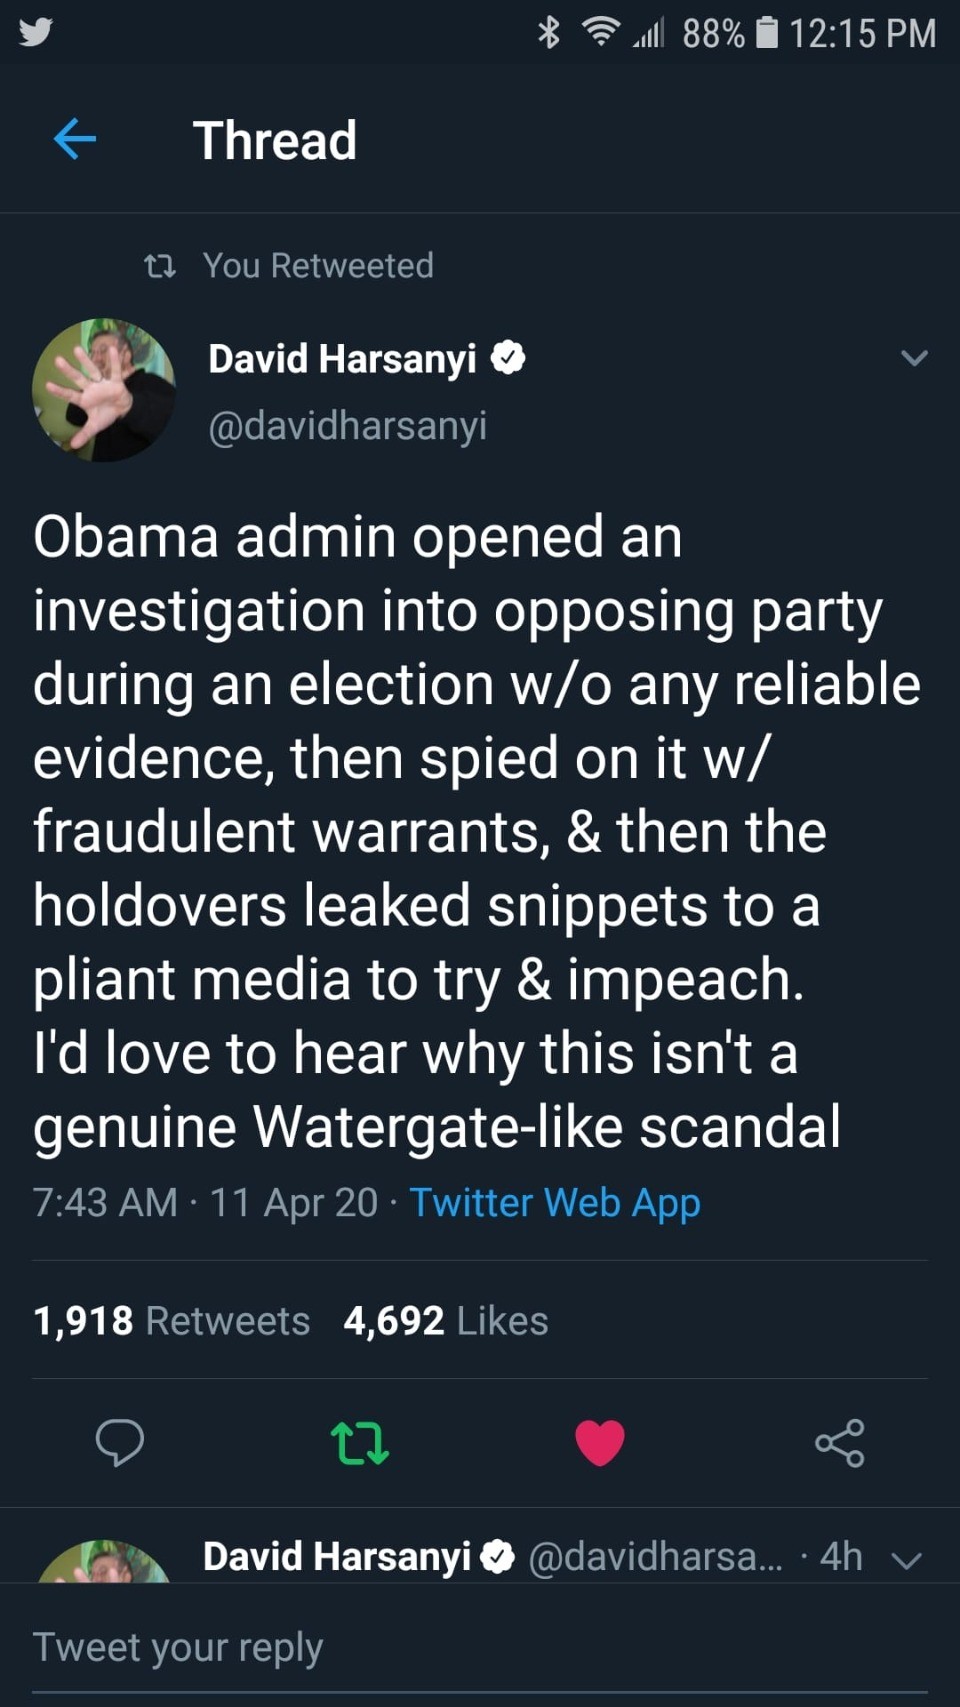Open the reply speech bubble icon

(119, 1442)
